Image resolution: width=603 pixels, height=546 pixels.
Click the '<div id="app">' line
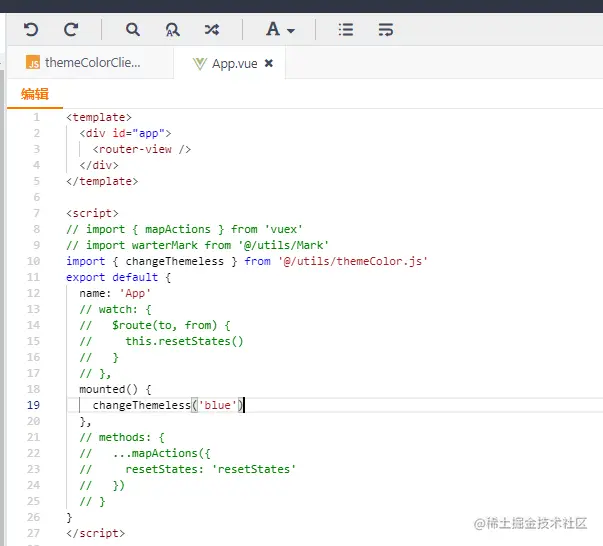[x=125, y=133]
